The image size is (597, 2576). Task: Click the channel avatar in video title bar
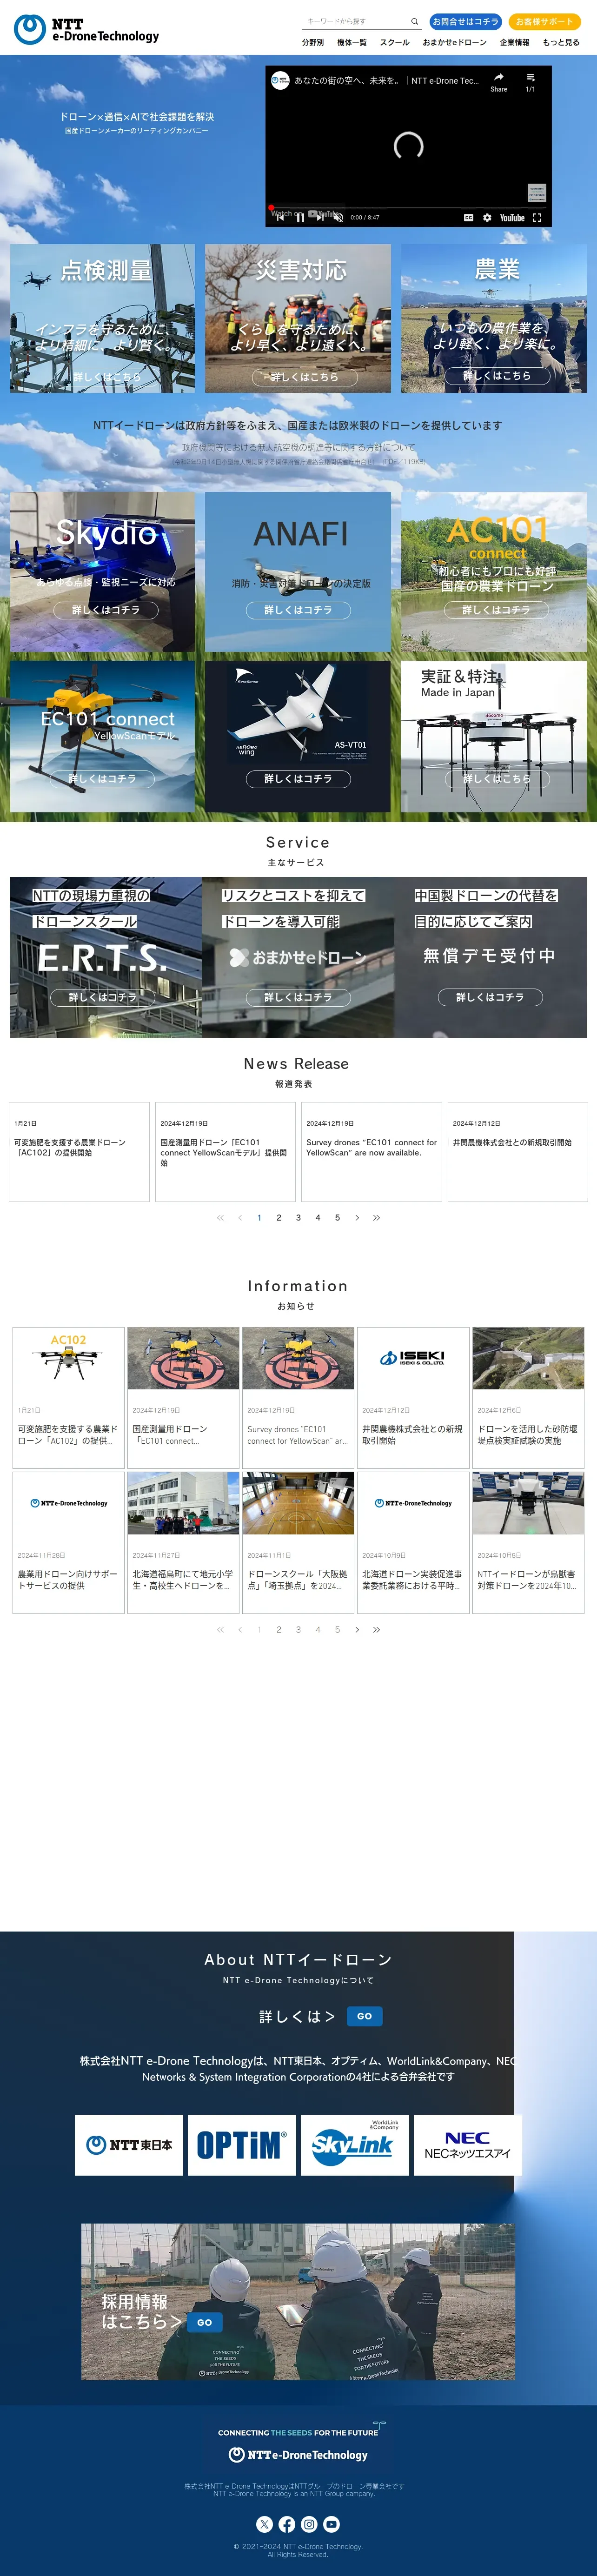(281, 80)
